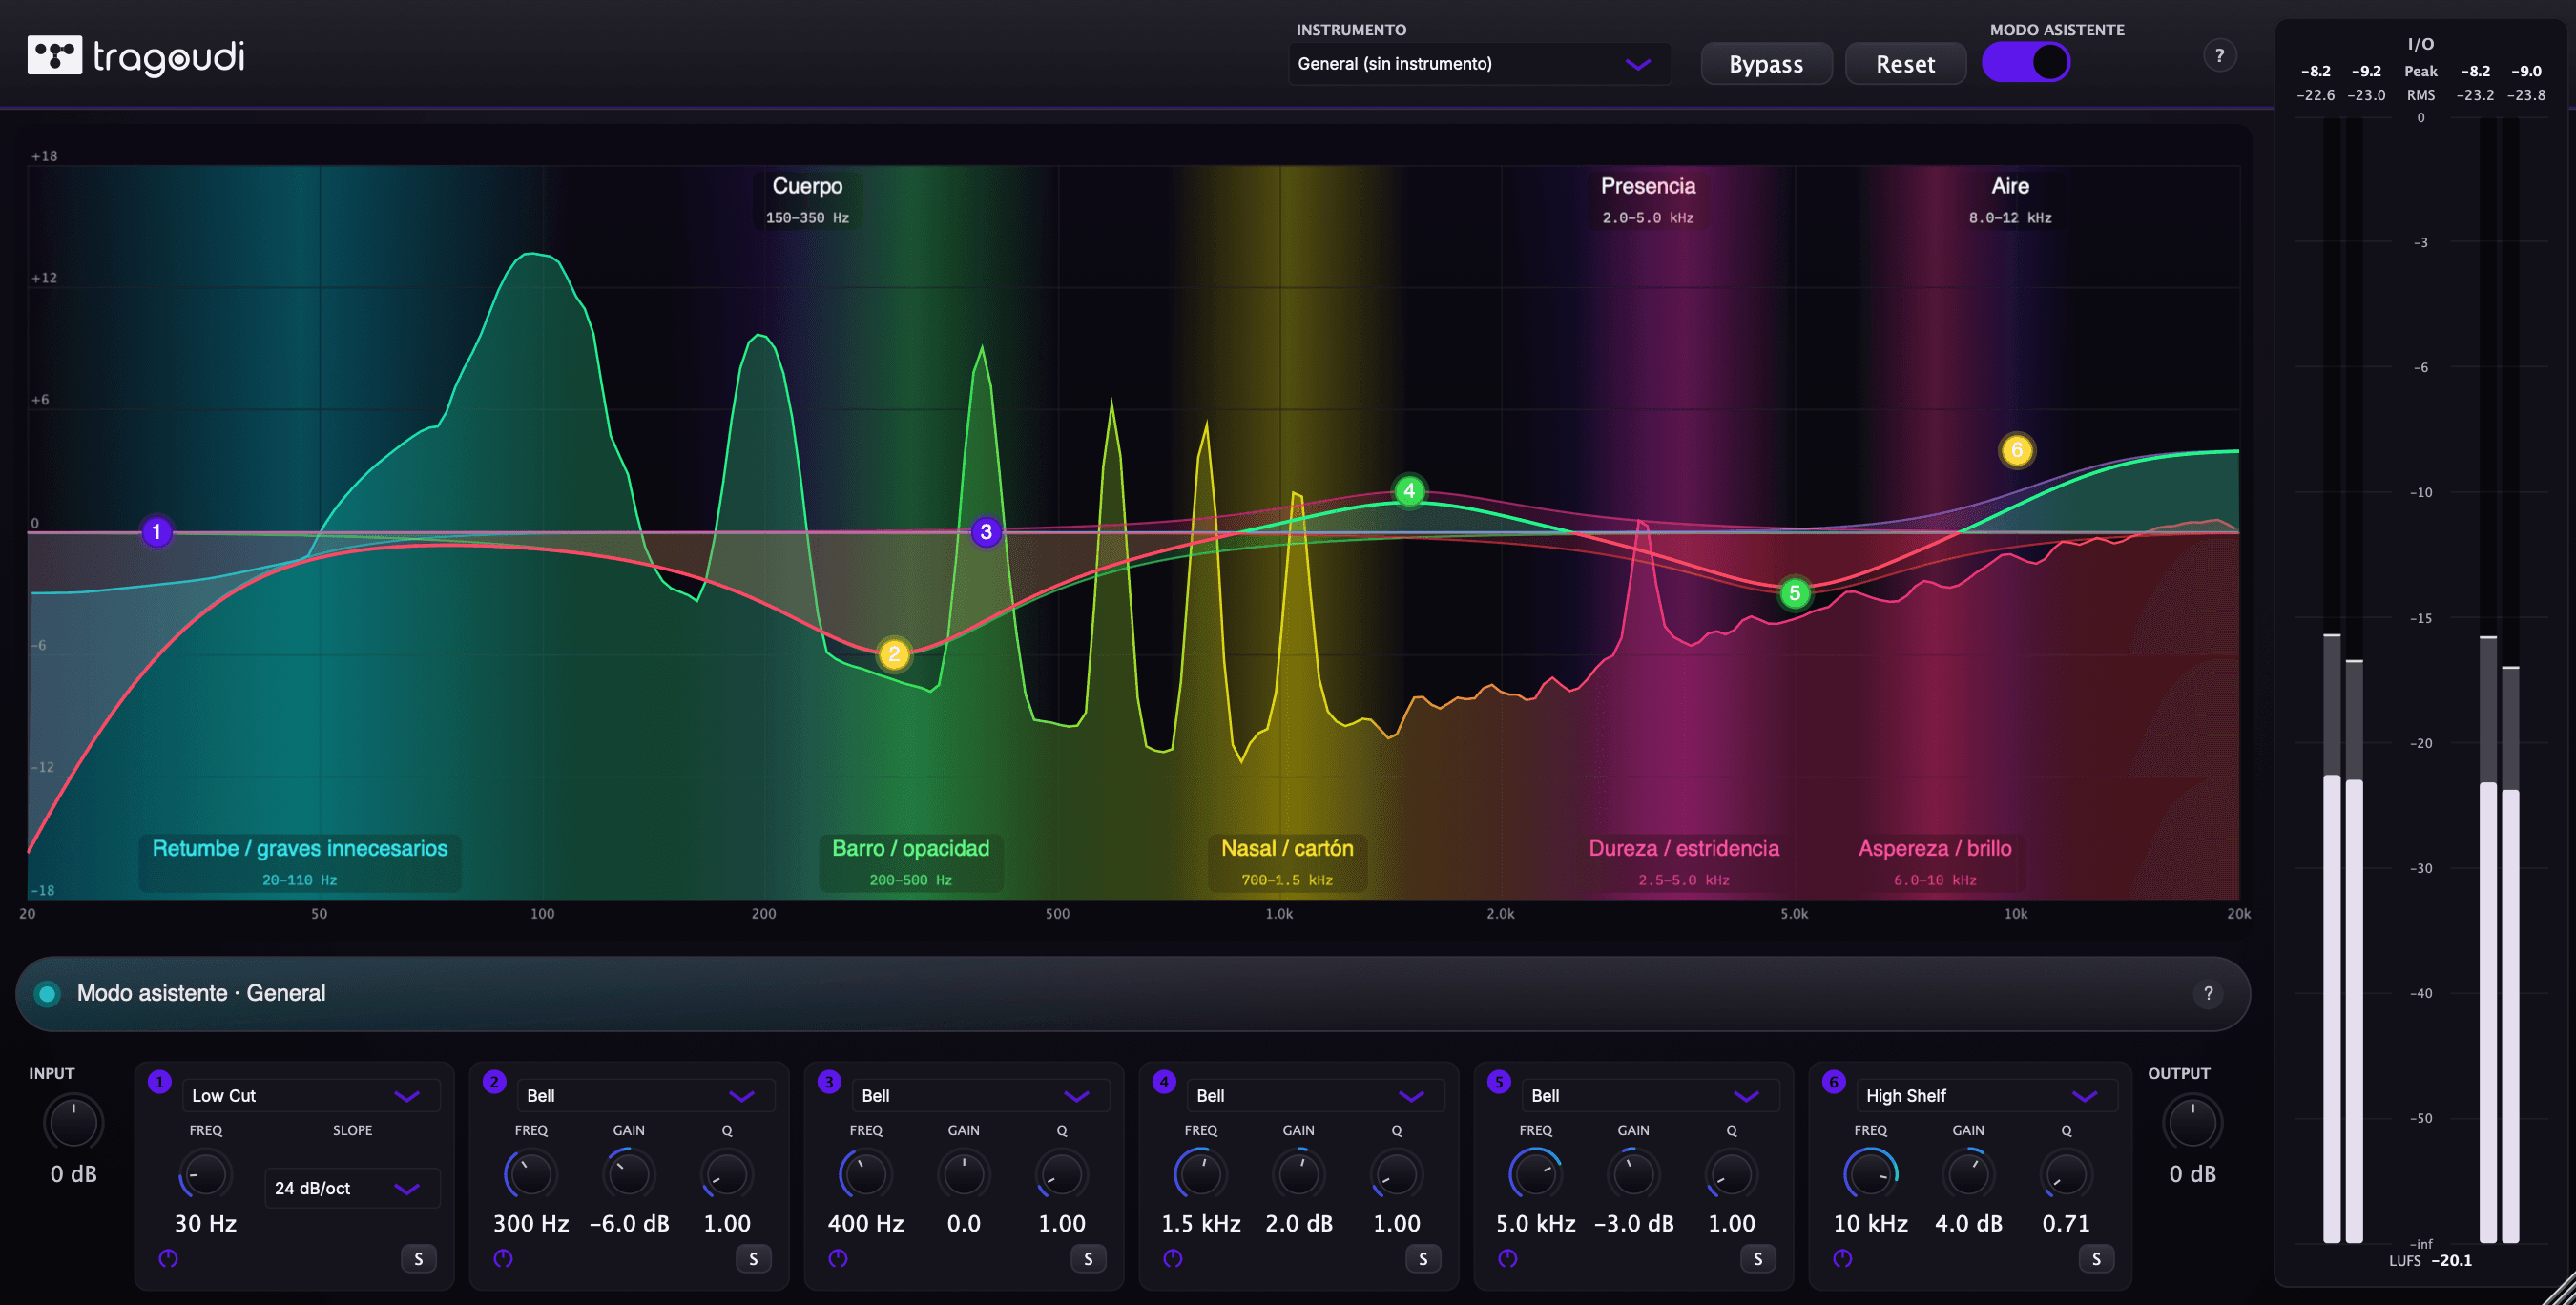Click the Cuerpo 150-350 Hz zone label
The width and height of the screenshot is (2576, 1305).
click(807, 200)
